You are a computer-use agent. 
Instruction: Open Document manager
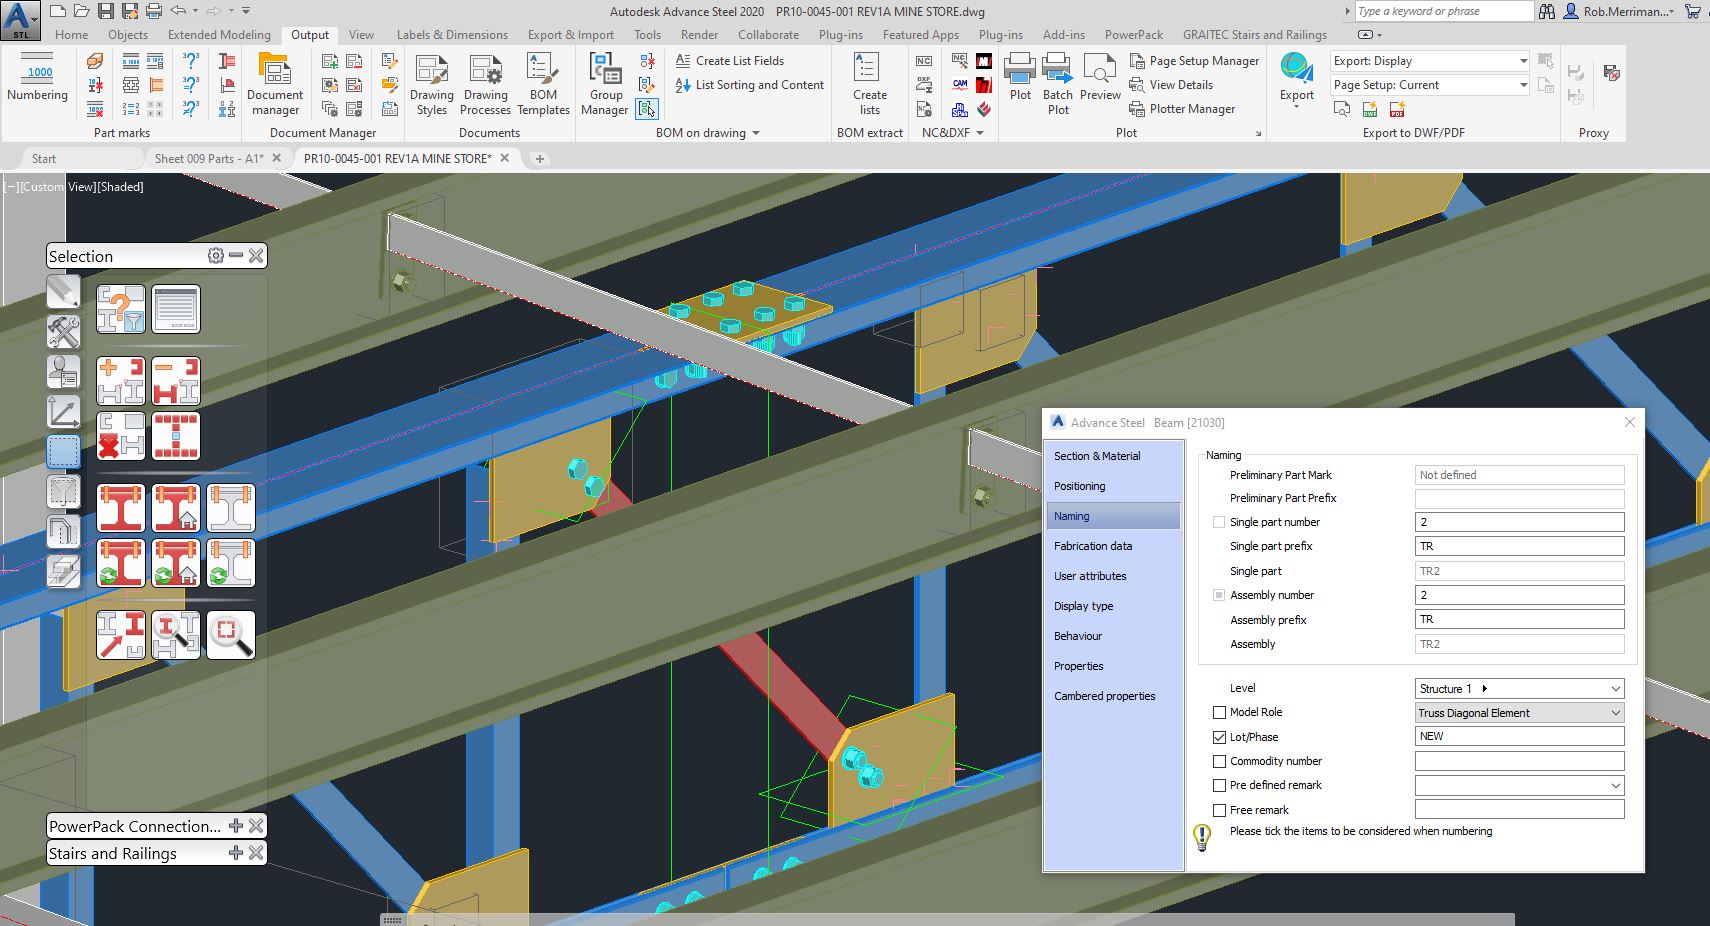[275, 84]
